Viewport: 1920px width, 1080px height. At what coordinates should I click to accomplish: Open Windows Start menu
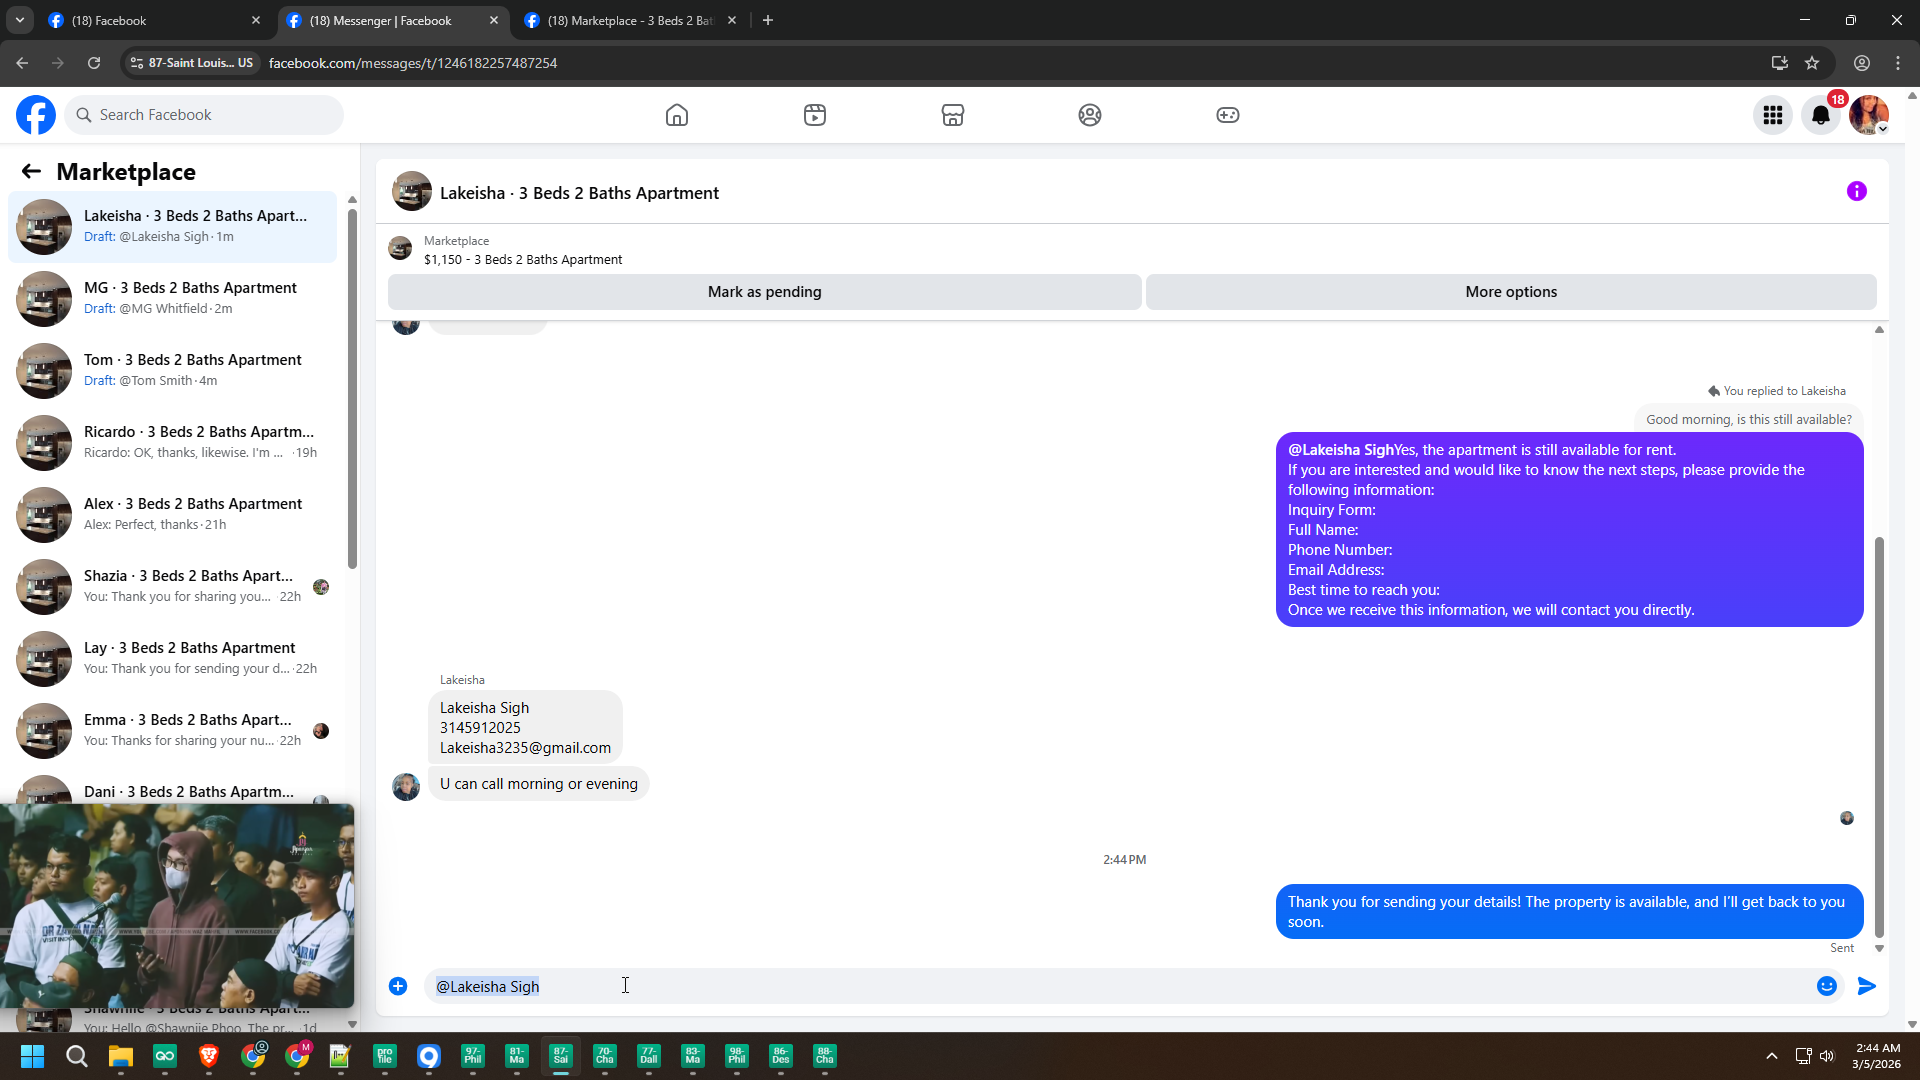click(32, 1056)
